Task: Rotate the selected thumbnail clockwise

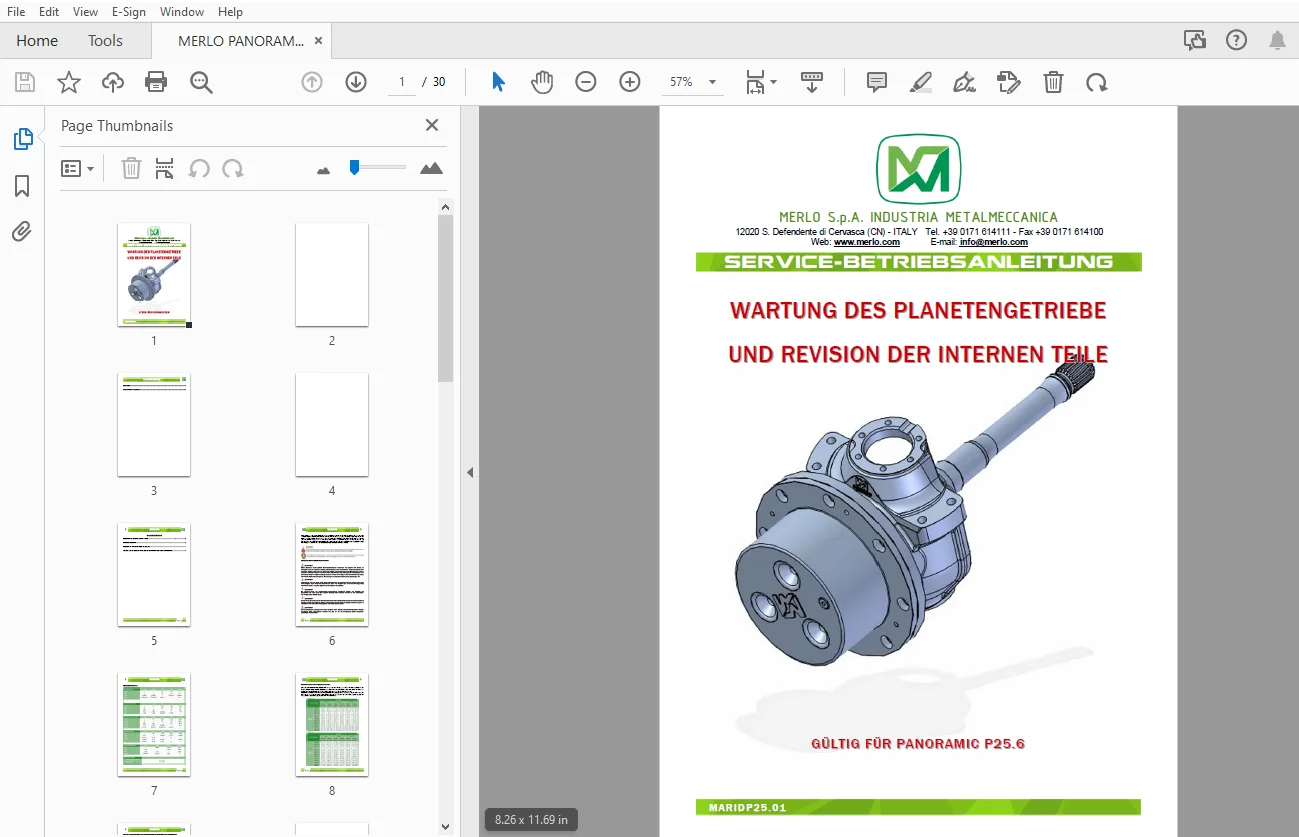Action: [x=233, y=168]
